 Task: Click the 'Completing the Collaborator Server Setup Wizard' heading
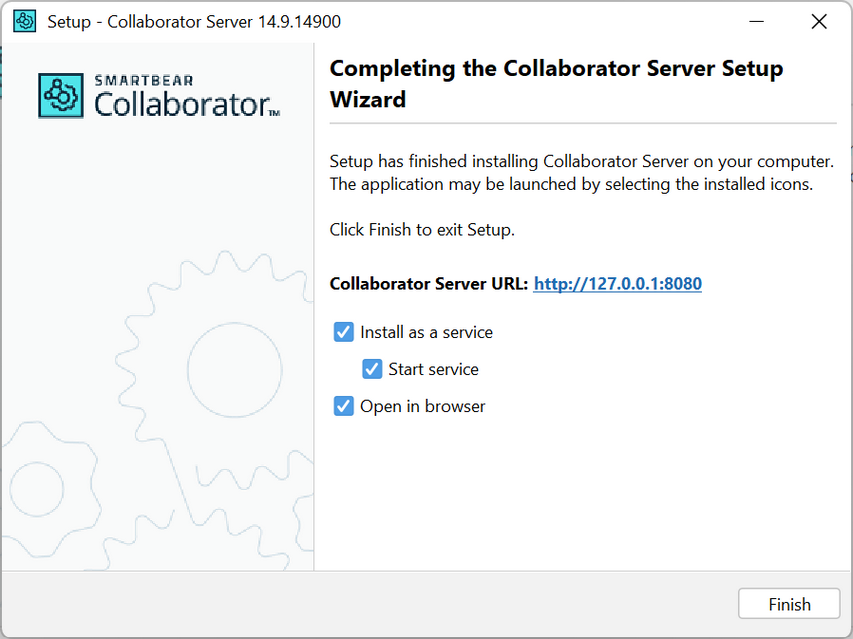(557, 84)
